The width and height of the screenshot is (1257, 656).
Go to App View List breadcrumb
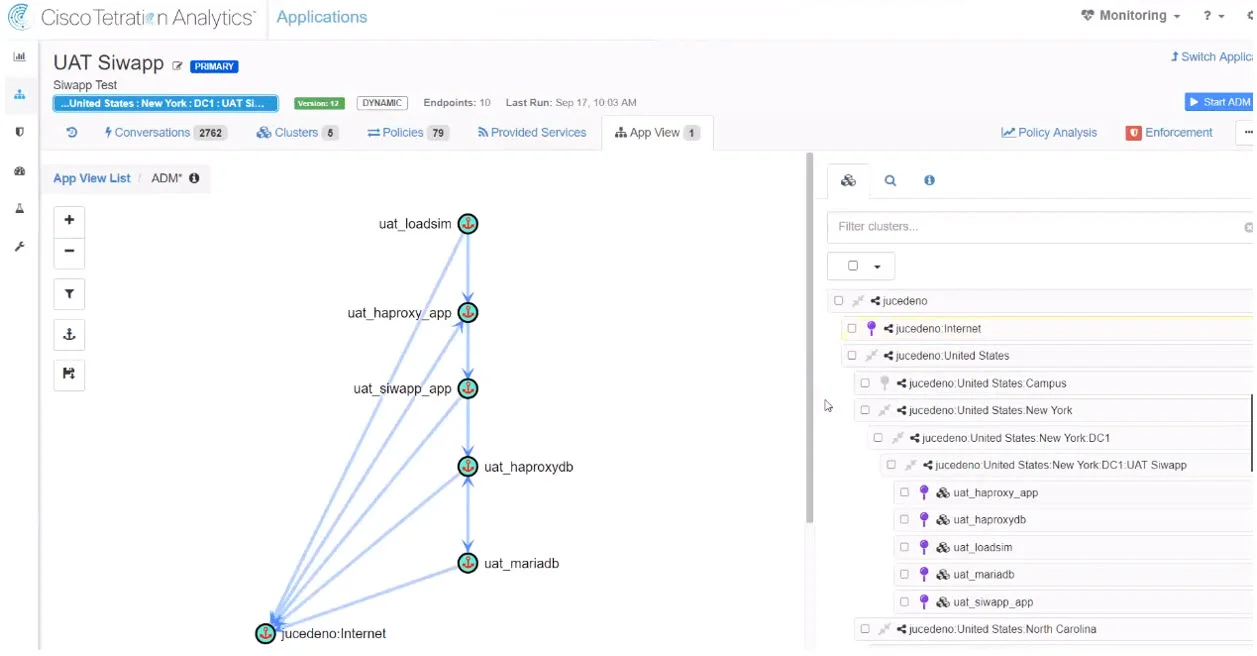92,178
